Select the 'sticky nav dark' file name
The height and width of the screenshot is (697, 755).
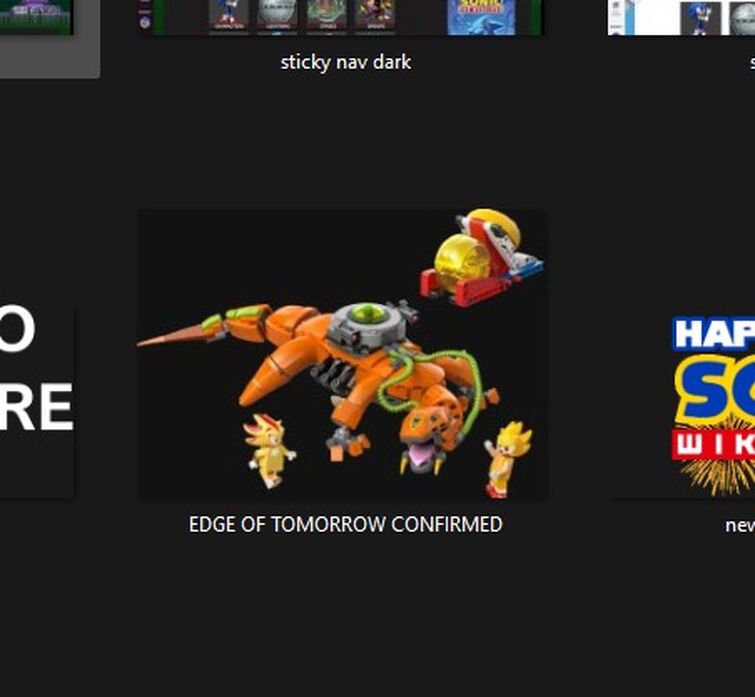(x=346, y=62)
